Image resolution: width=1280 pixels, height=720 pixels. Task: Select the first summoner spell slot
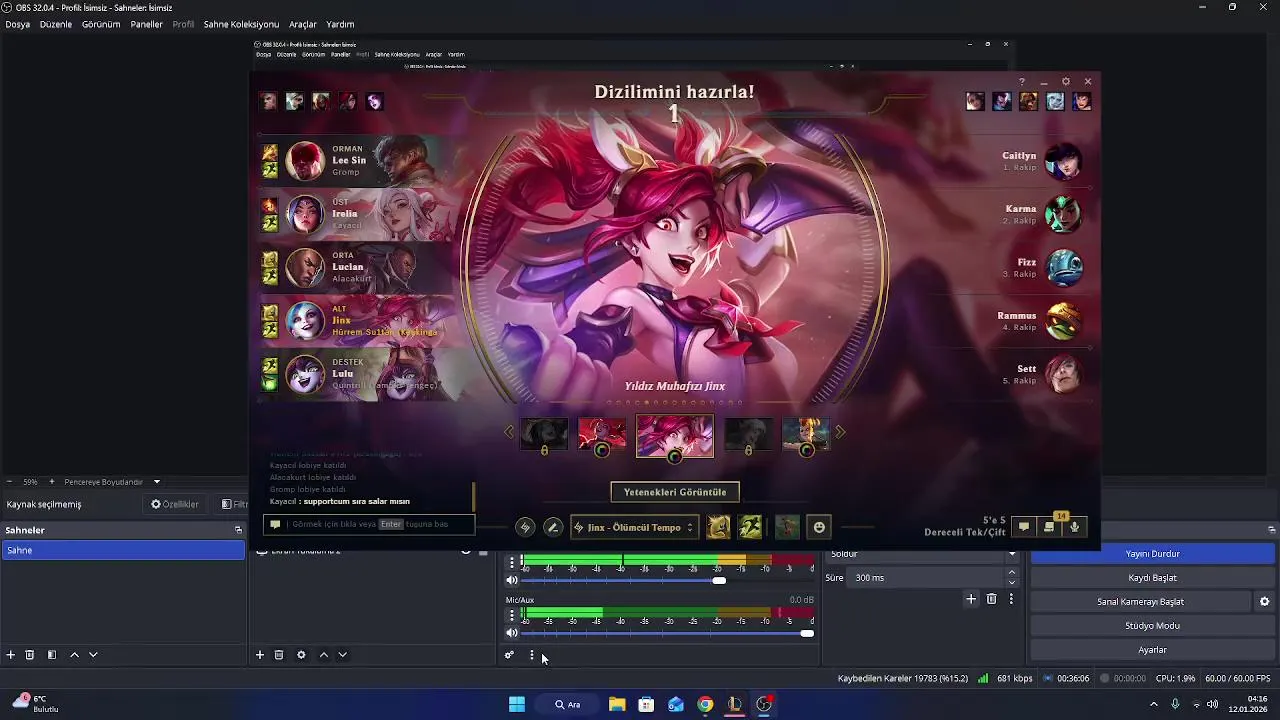pos(718,527)
